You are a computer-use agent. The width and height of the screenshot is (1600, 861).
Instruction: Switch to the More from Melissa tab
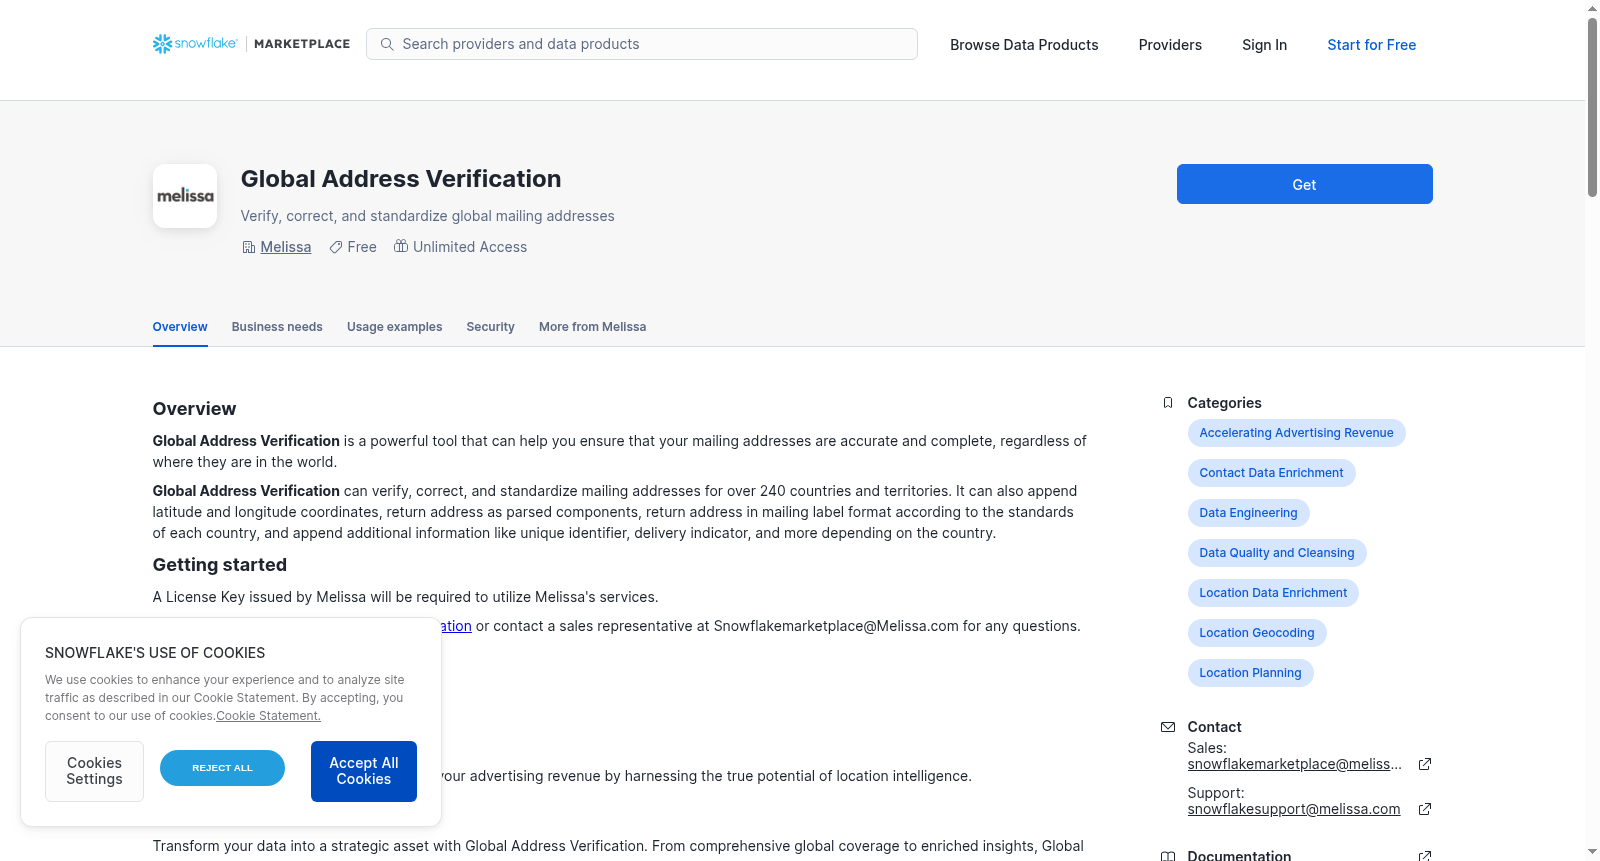592,327
